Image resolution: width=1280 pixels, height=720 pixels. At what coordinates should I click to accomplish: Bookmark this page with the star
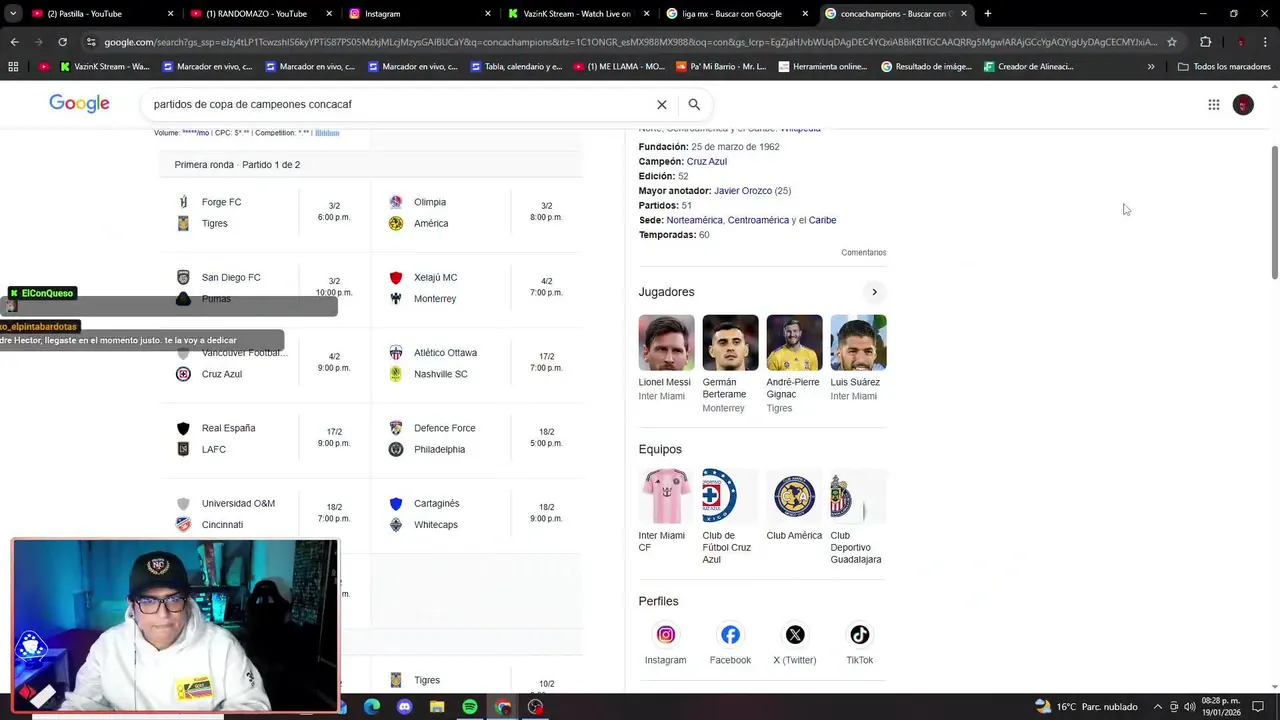1172,42
